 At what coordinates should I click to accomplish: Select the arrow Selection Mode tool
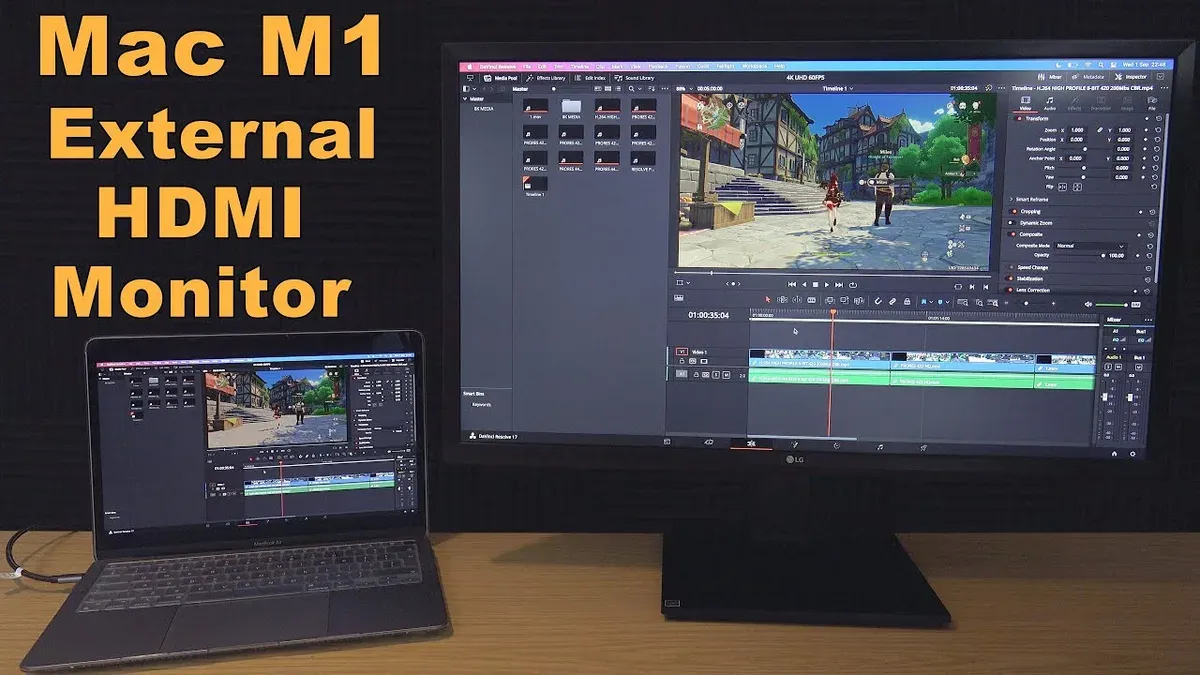click(x=768, y=300)
